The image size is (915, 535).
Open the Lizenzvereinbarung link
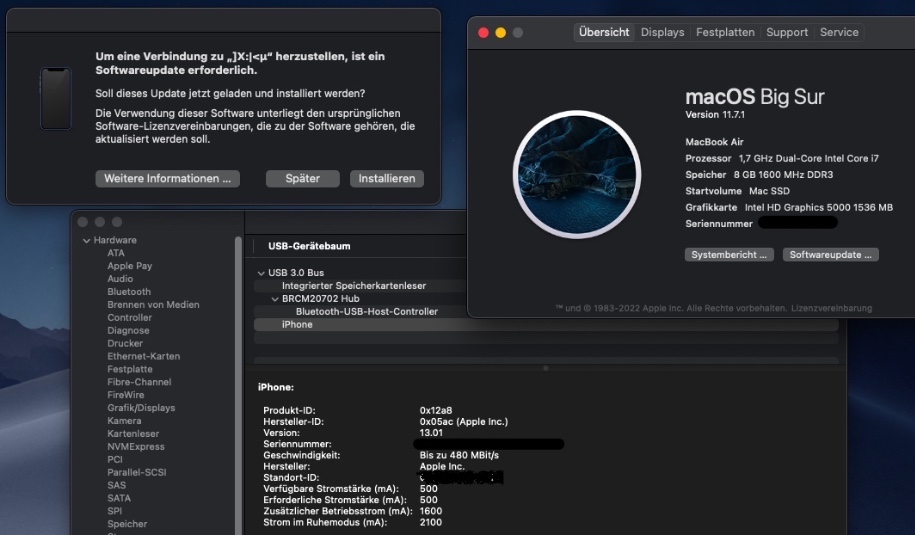click(x=832, y=308)
